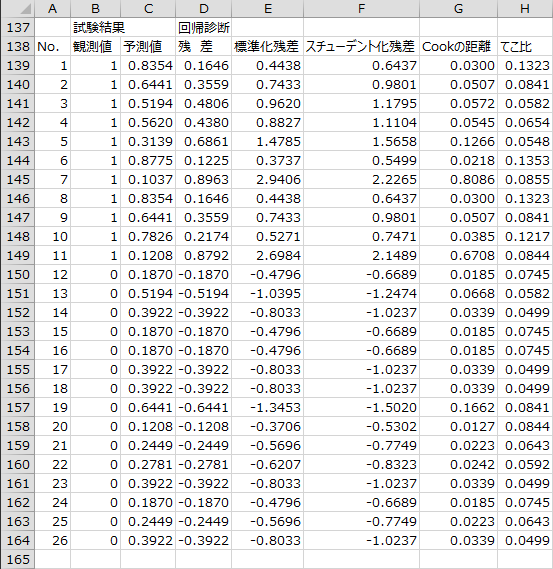Screen dimensions: 553x569
Task: Click Cook's distance 0.1266
Action: (459, 141)
